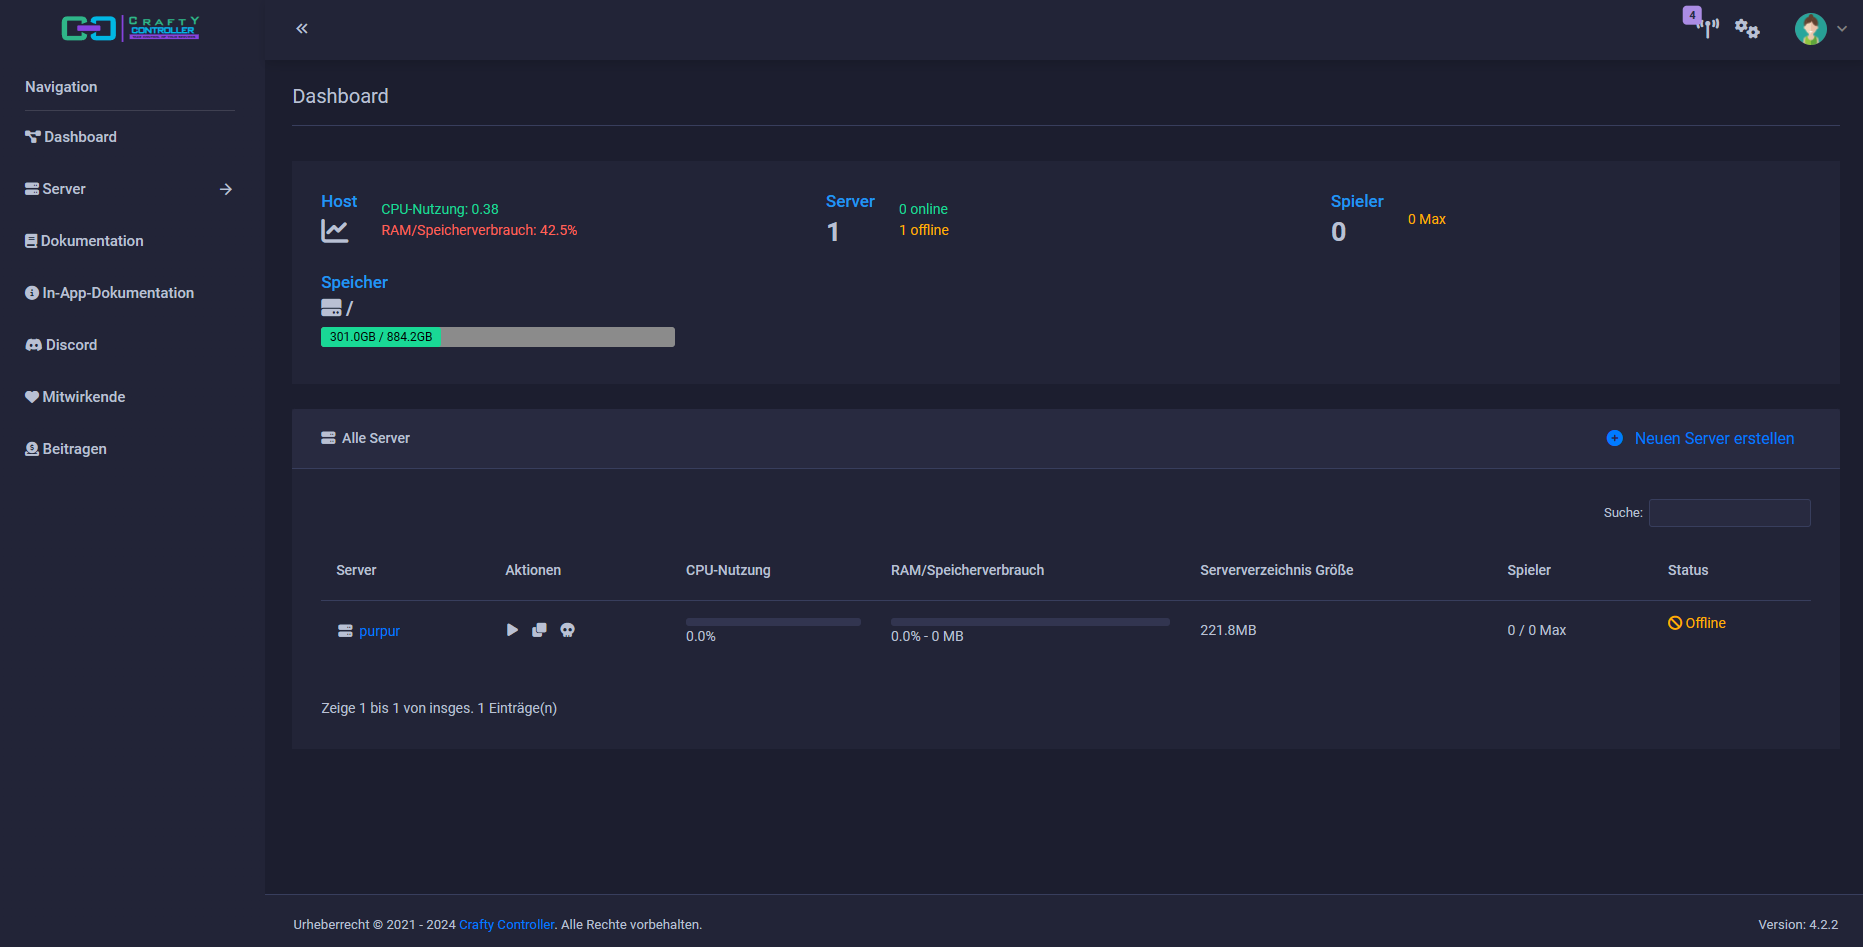The height and width of the screenshot is (947, 1863).
Task: Kill the purpur server via skull icon
Action: 567,630
